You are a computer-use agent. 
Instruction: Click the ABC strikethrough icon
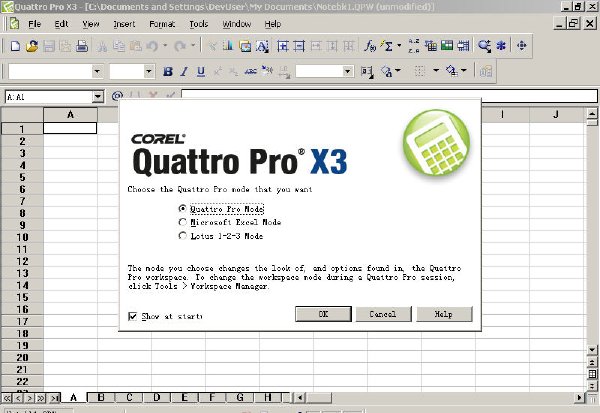pyautogui.click(x=251, y=71)
